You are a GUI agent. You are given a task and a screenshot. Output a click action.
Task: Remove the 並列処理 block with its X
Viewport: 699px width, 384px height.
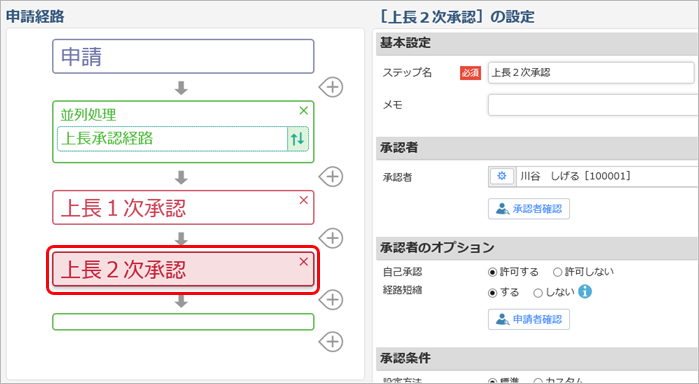coord(304,110)
